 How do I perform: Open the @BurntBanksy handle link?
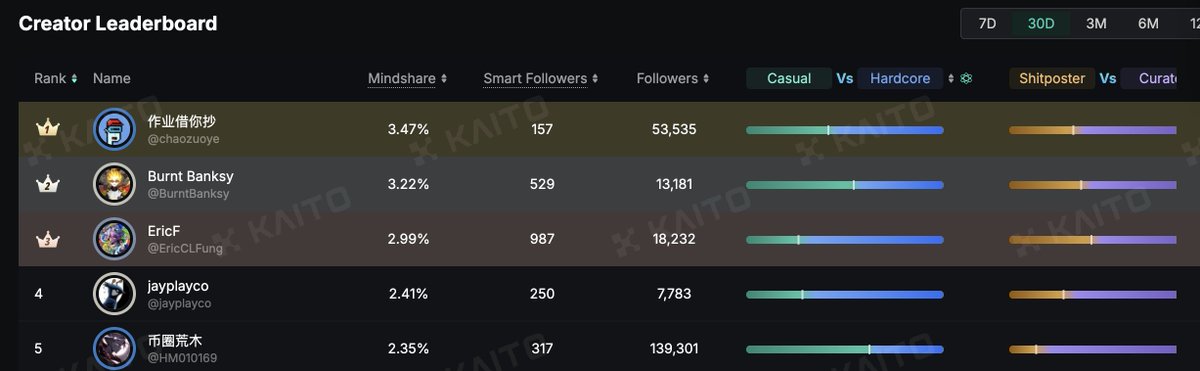coord(189,194)
